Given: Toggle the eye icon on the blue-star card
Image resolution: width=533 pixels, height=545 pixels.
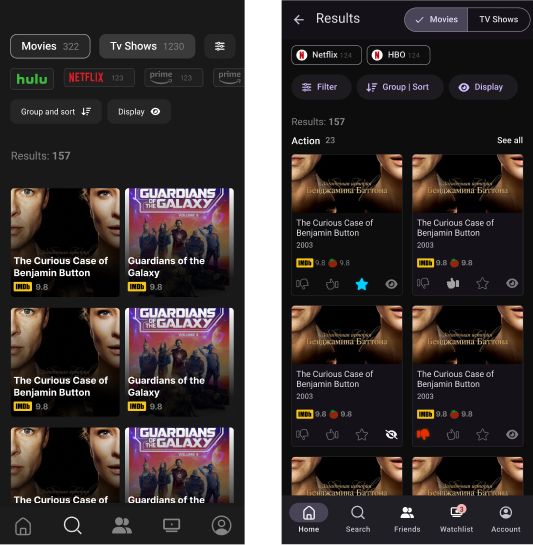Looking at the screenshot, I should pos(391,284).
